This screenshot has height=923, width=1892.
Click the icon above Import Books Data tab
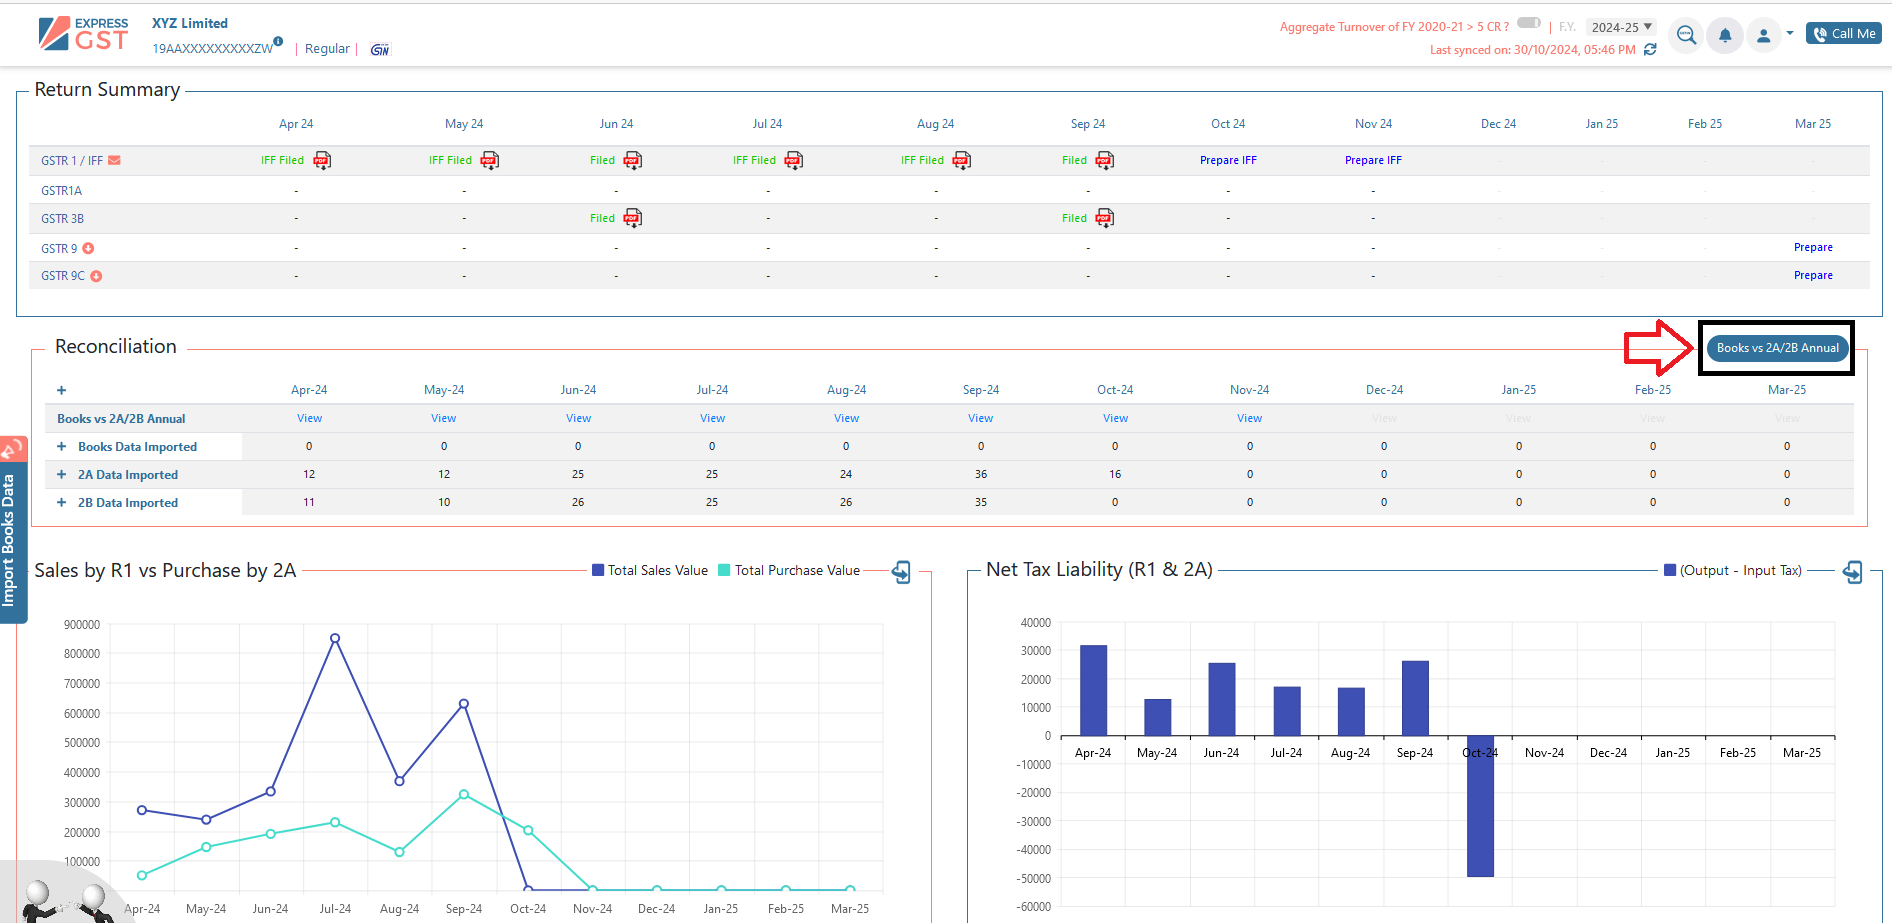[x=13, y=449]
